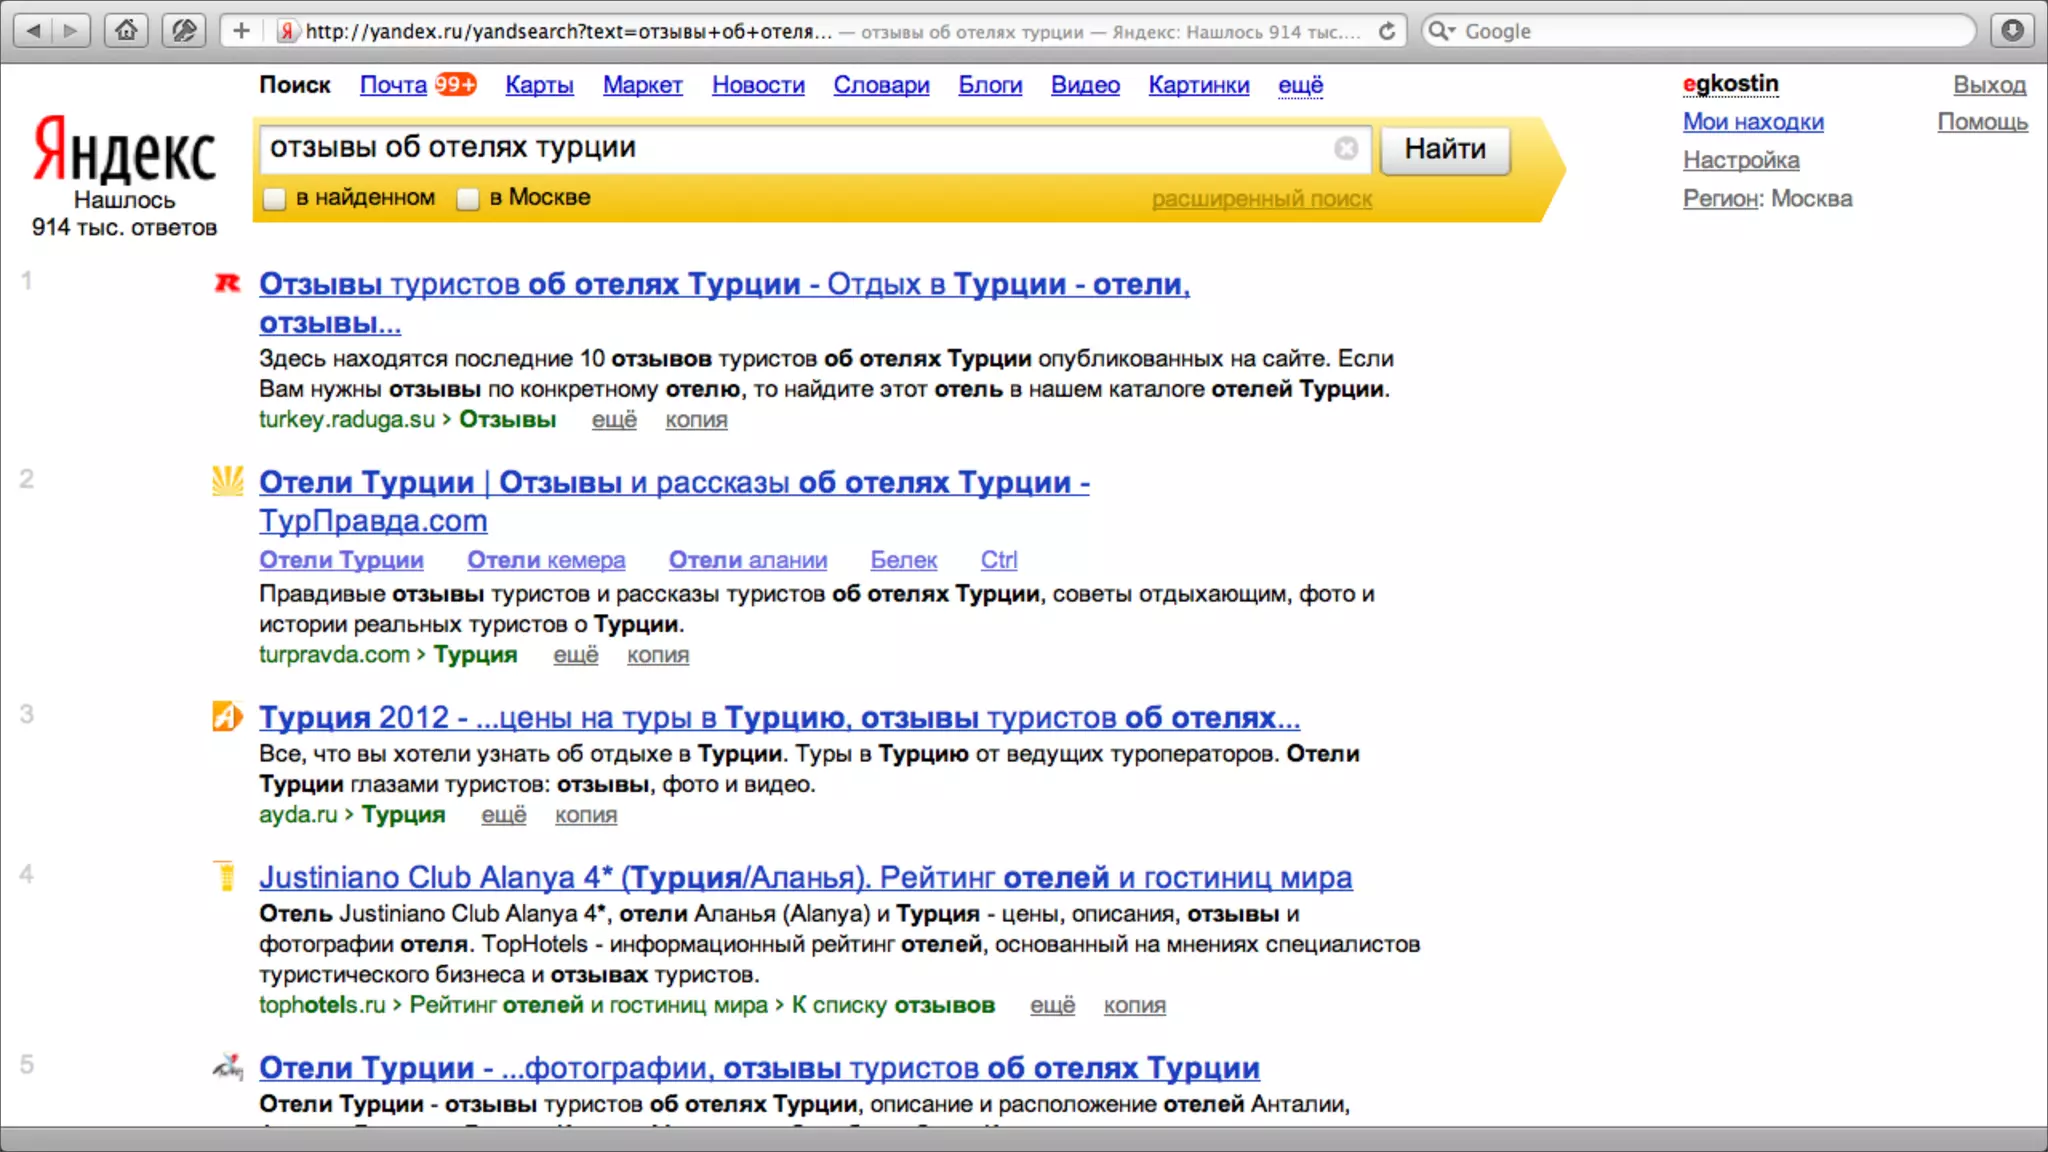Click the ayda.ru favicon beside third result
This screenshot has width=2048, height=1152.
[227, 717]
